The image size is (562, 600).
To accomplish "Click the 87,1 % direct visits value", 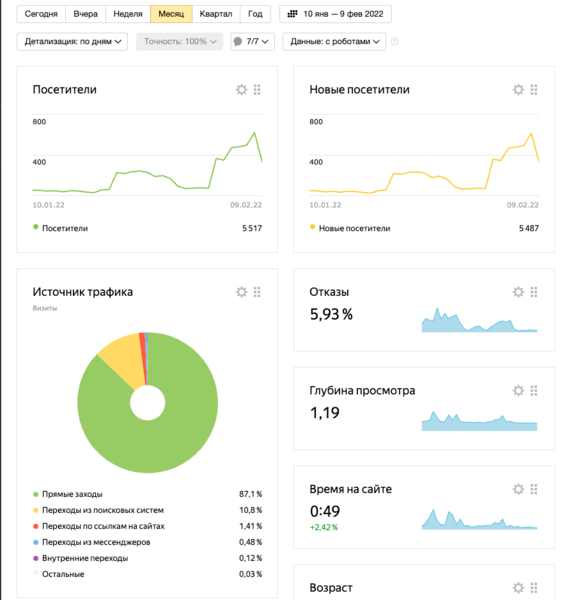I will pos(251,494).
